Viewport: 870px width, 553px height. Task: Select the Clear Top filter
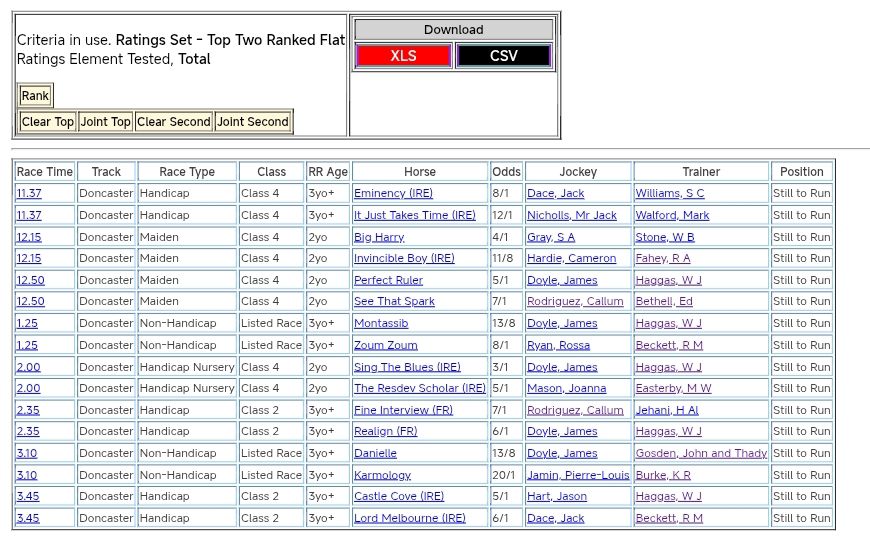pos(48,122)
